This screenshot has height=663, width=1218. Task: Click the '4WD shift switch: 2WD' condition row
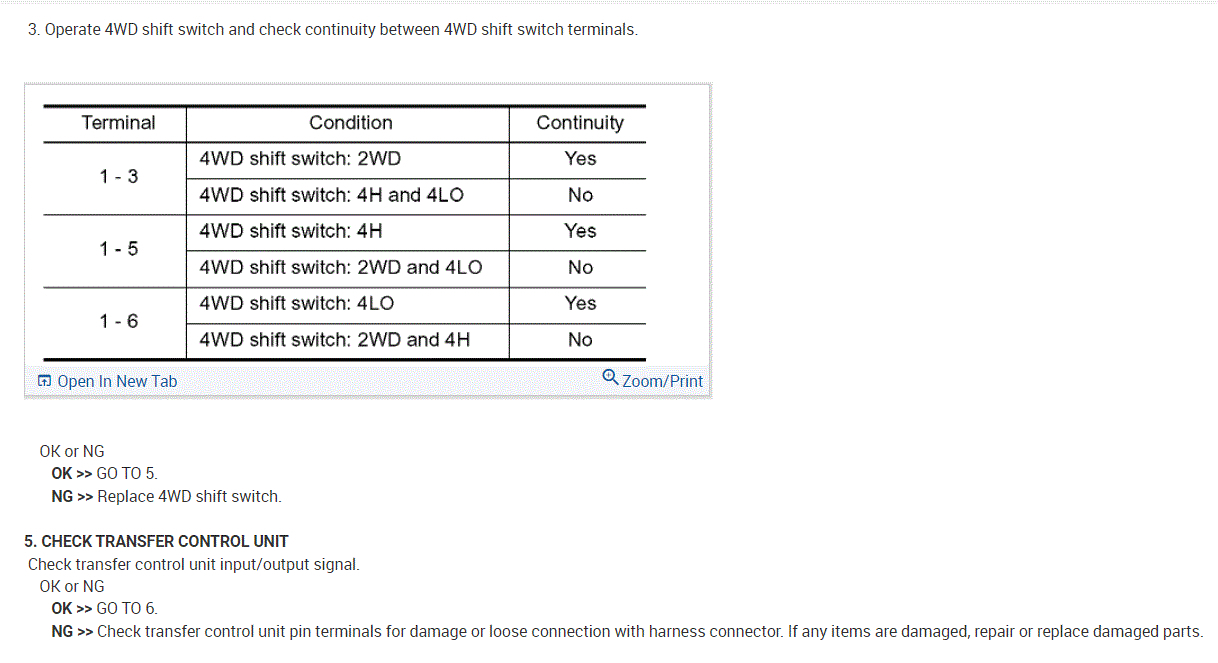(300, 159)
